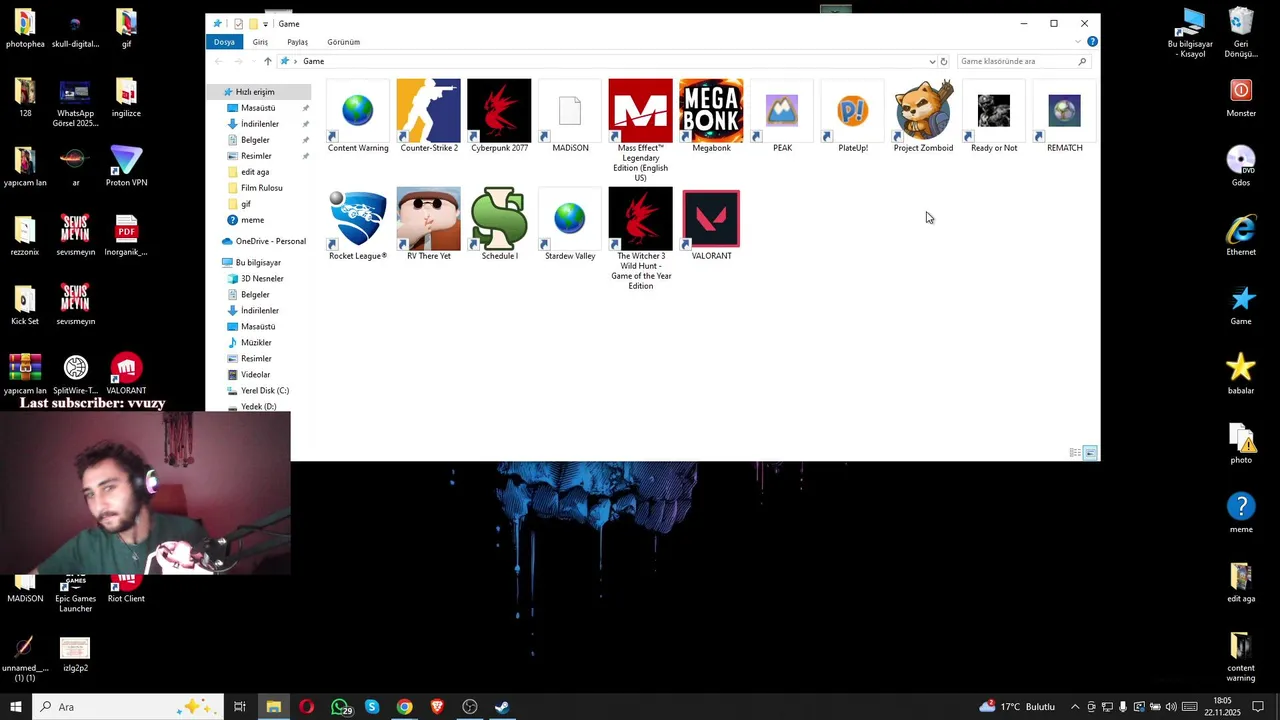Open the address bar history dropdown
This screenshot has height=720, width=1280.
point(932,61)
